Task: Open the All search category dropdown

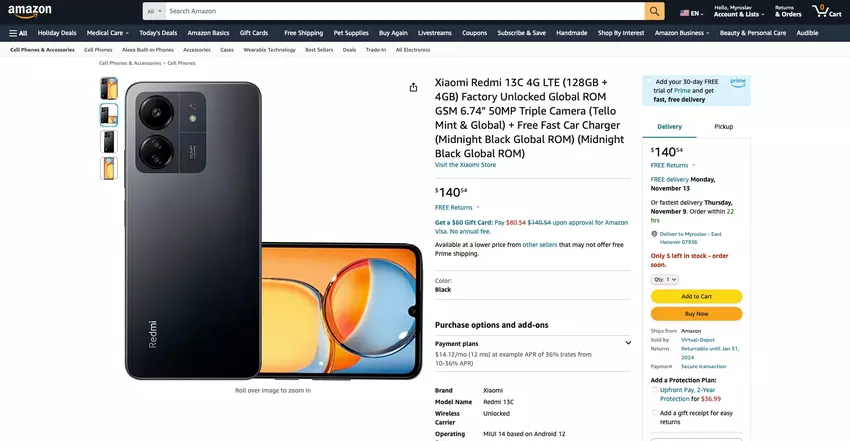Action: pyautogui.click(x=154, y=11)
